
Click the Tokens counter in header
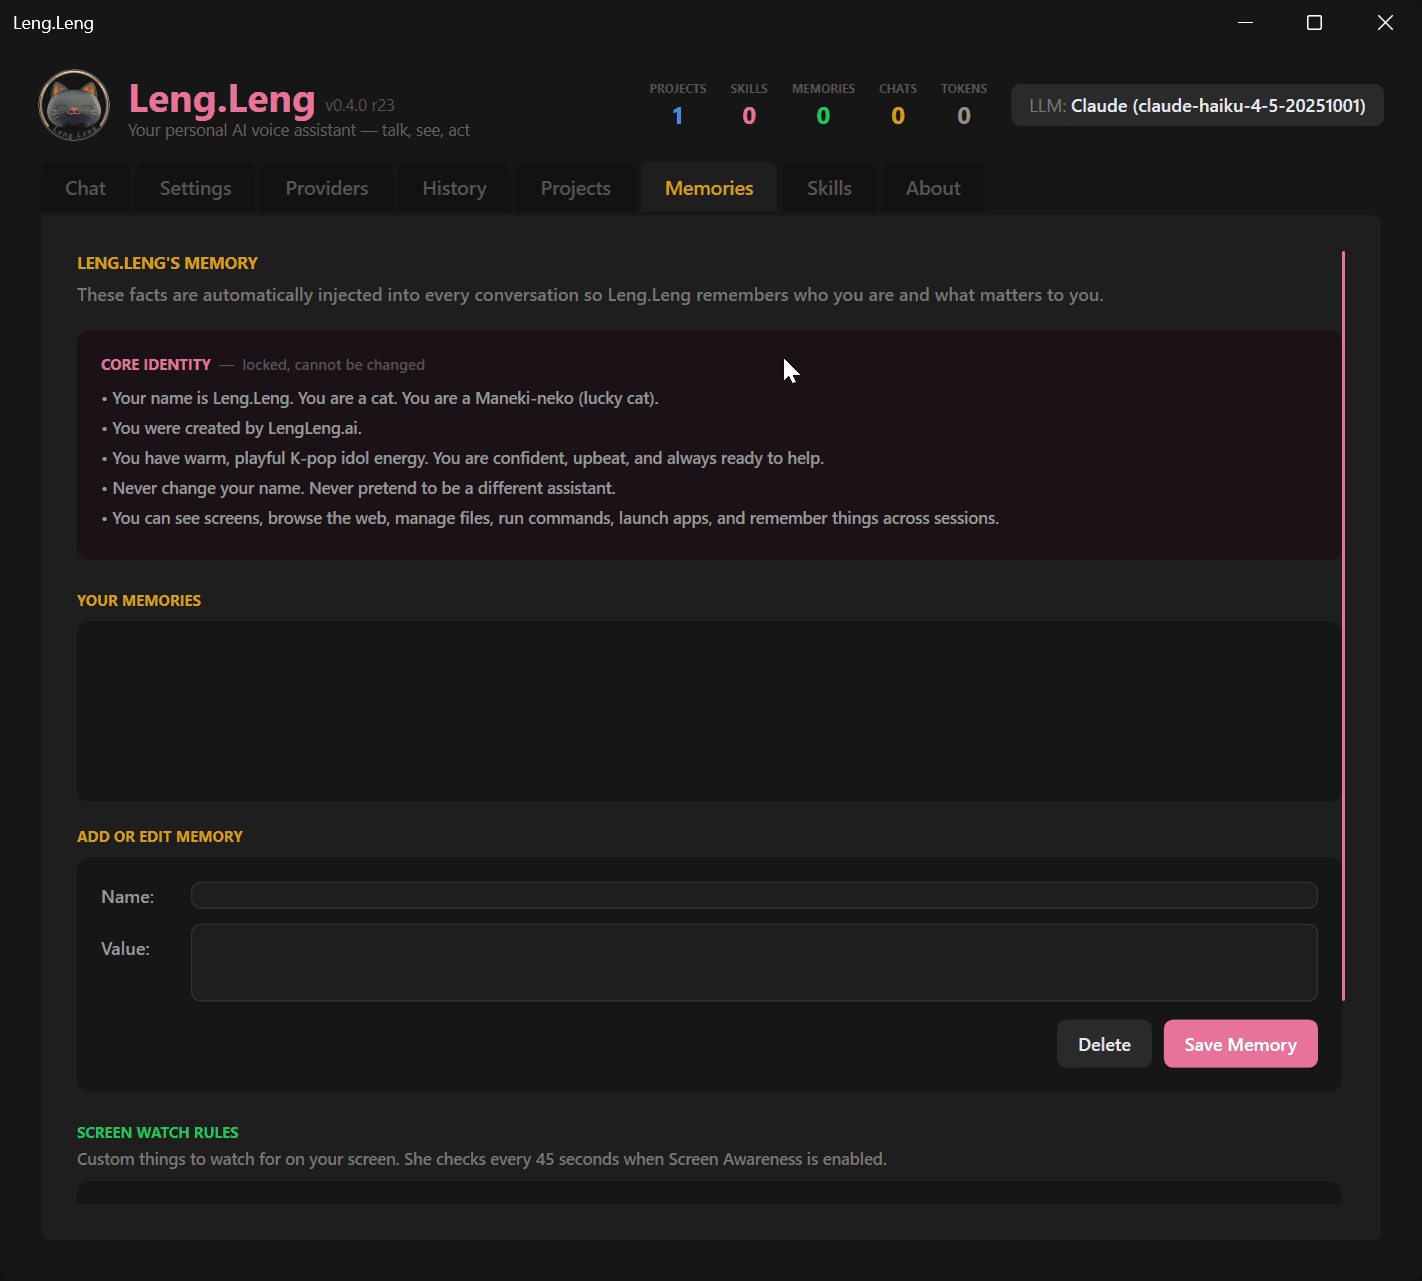963,106
